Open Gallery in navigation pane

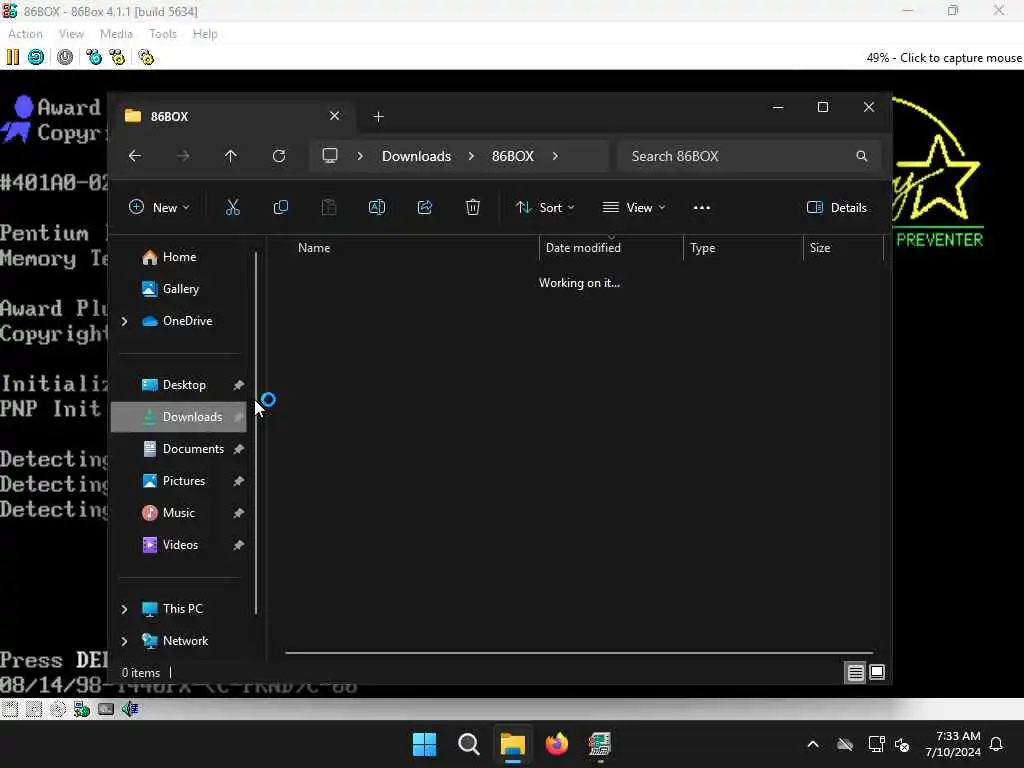[x=171, y=289]
